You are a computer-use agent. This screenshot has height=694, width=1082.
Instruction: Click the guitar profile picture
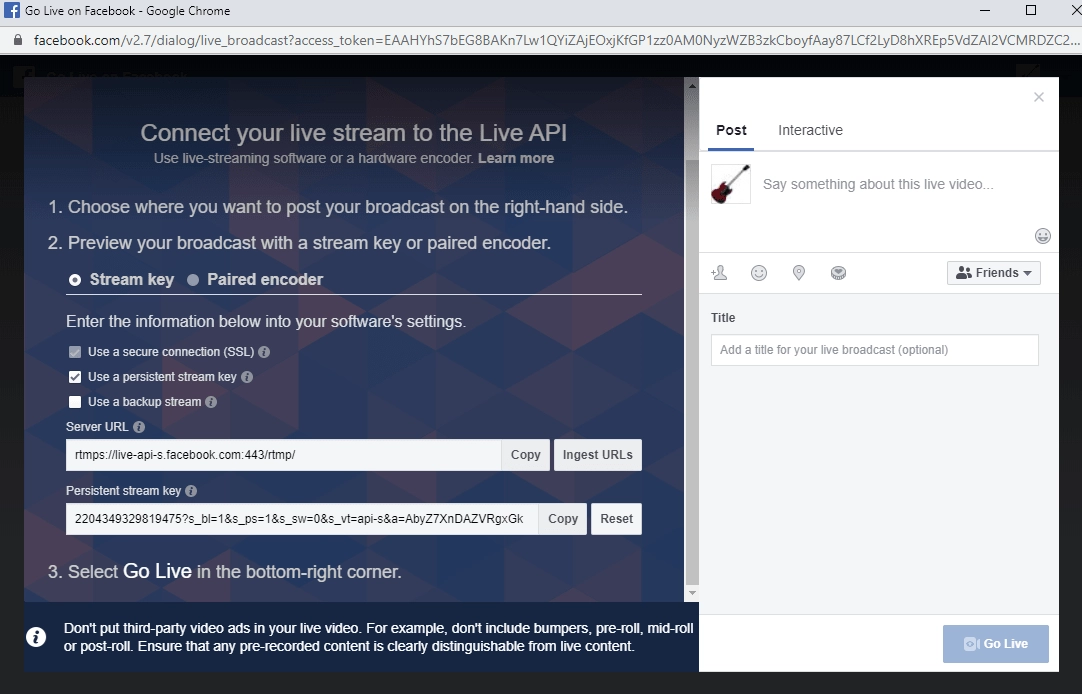coord(731,184)
